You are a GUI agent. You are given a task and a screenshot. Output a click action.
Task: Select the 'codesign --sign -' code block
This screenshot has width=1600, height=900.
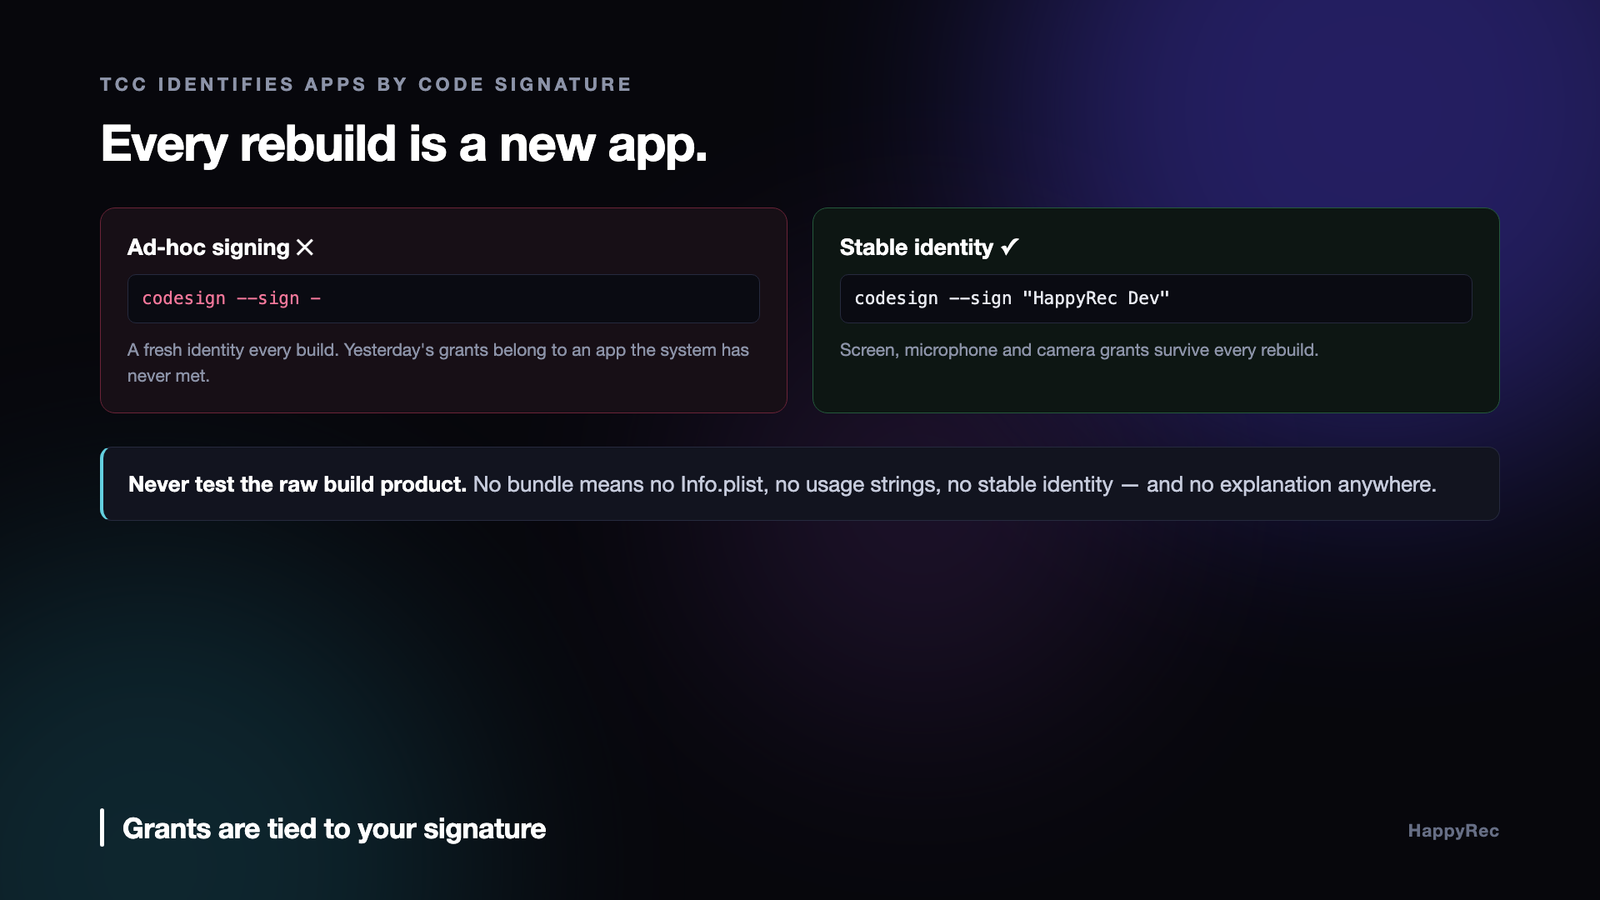pos(443,298)
